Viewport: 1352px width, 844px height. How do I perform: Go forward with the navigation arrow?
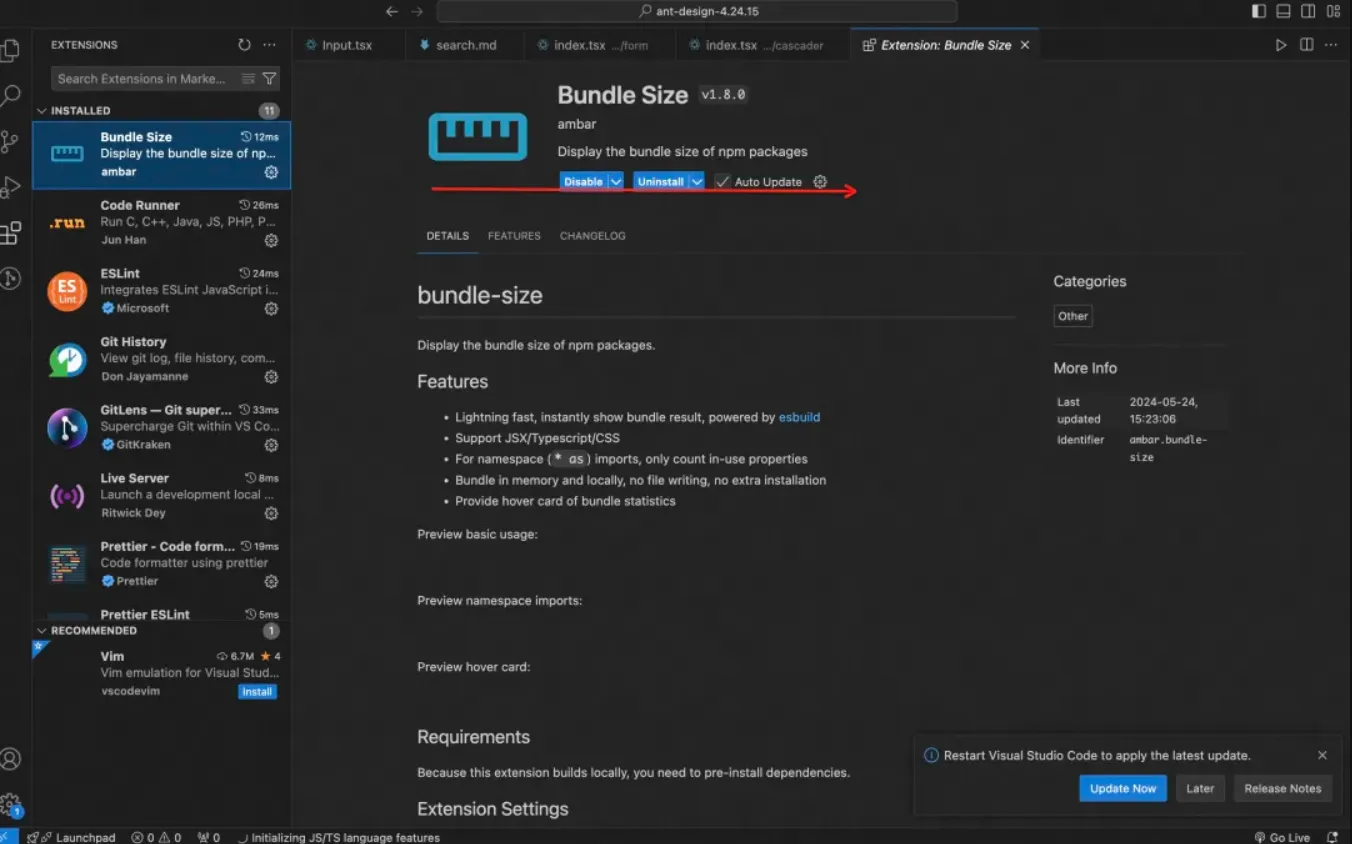(x=417, y=12)
